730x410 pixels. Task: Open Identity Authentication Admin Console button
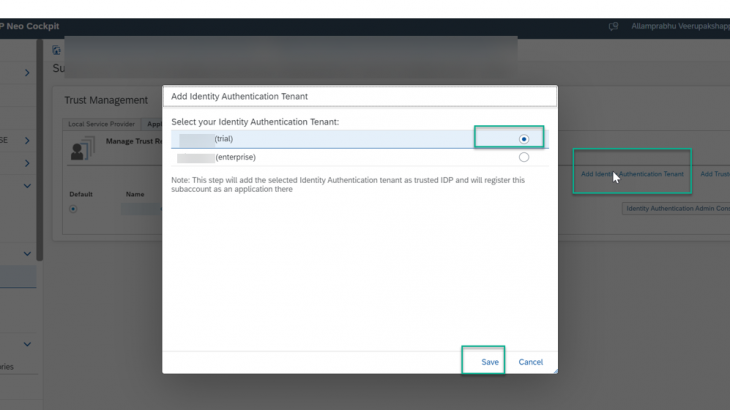[675, 208]
